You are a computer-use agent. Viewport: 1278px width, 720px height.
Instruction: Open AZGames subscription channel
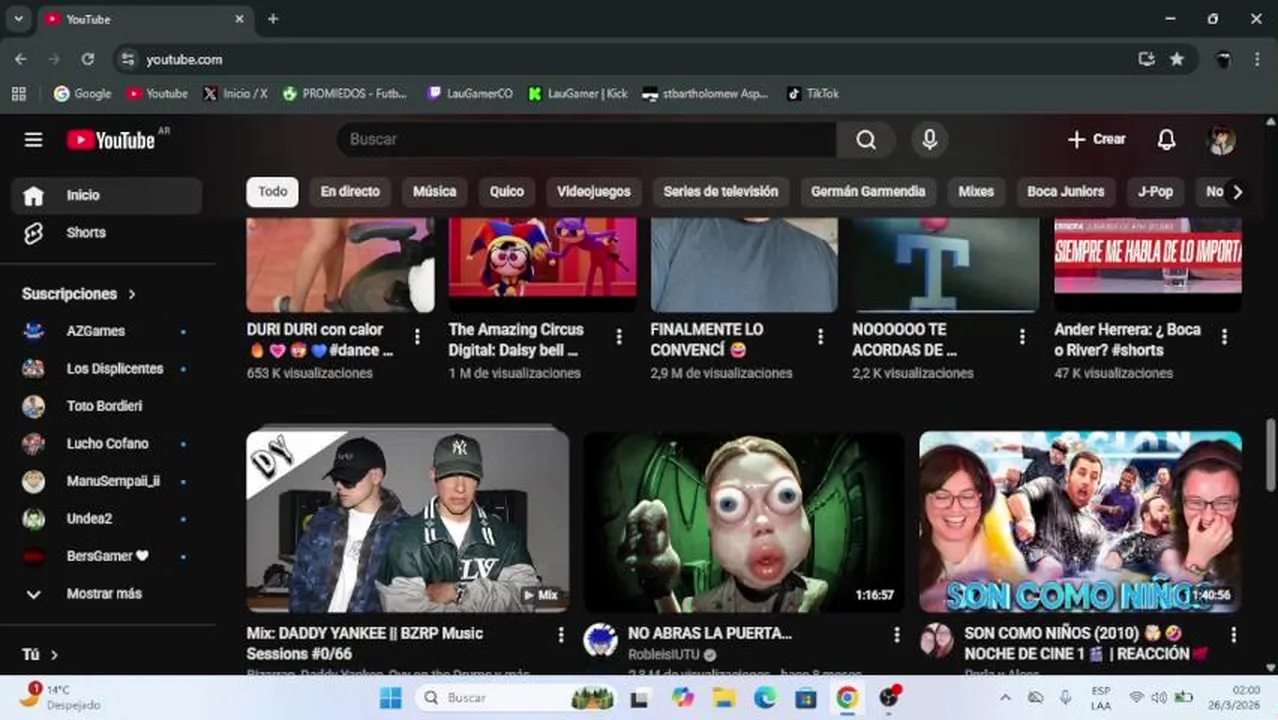(106, 331)
